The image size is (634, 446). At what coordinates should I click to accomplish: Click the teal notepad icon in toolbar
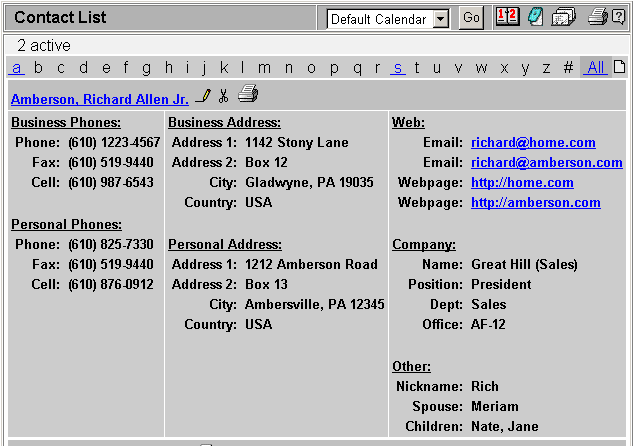pyautogui.click(x=535, y=17)
